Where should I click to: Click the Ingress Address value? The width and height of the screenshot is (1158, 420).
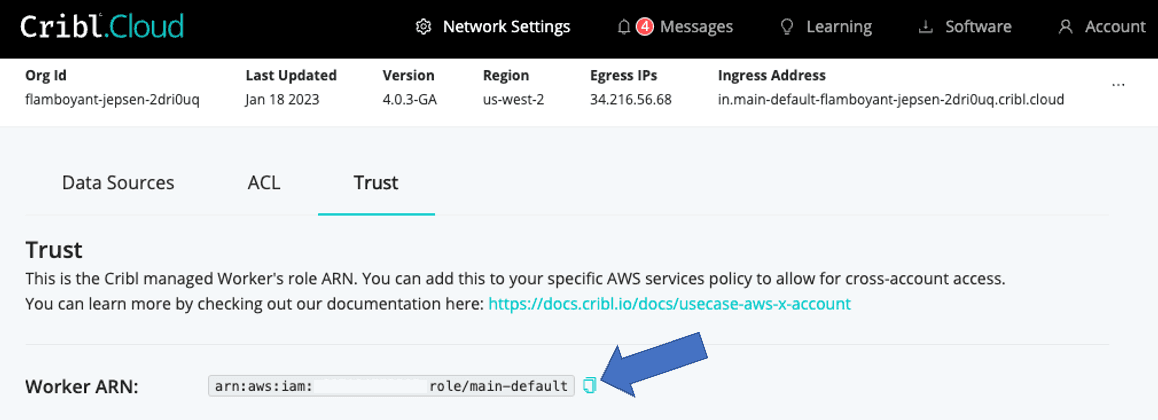click(890, 99)
